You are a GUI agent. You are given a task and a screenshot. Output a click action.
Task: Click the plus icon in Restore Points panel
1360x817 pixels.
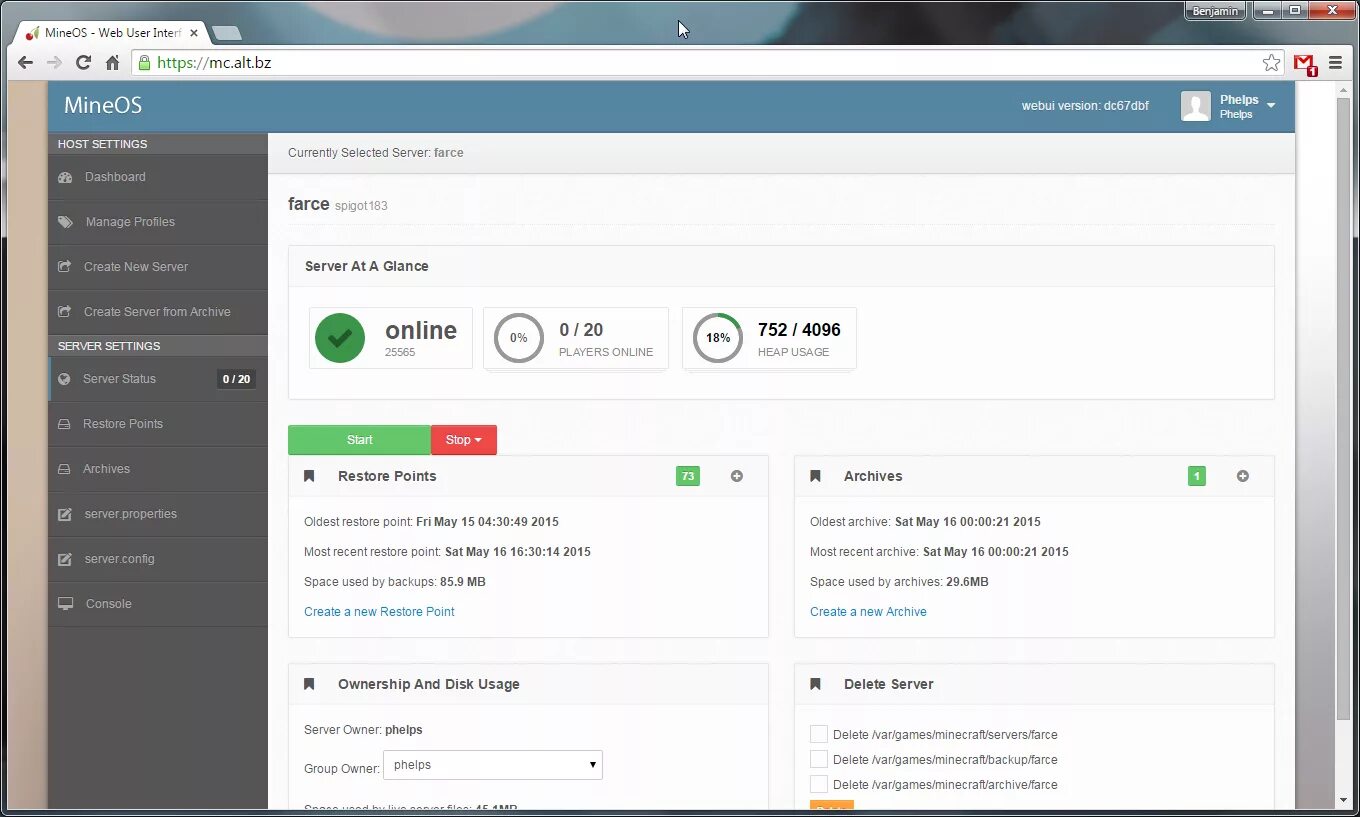[x=737, y=476]
